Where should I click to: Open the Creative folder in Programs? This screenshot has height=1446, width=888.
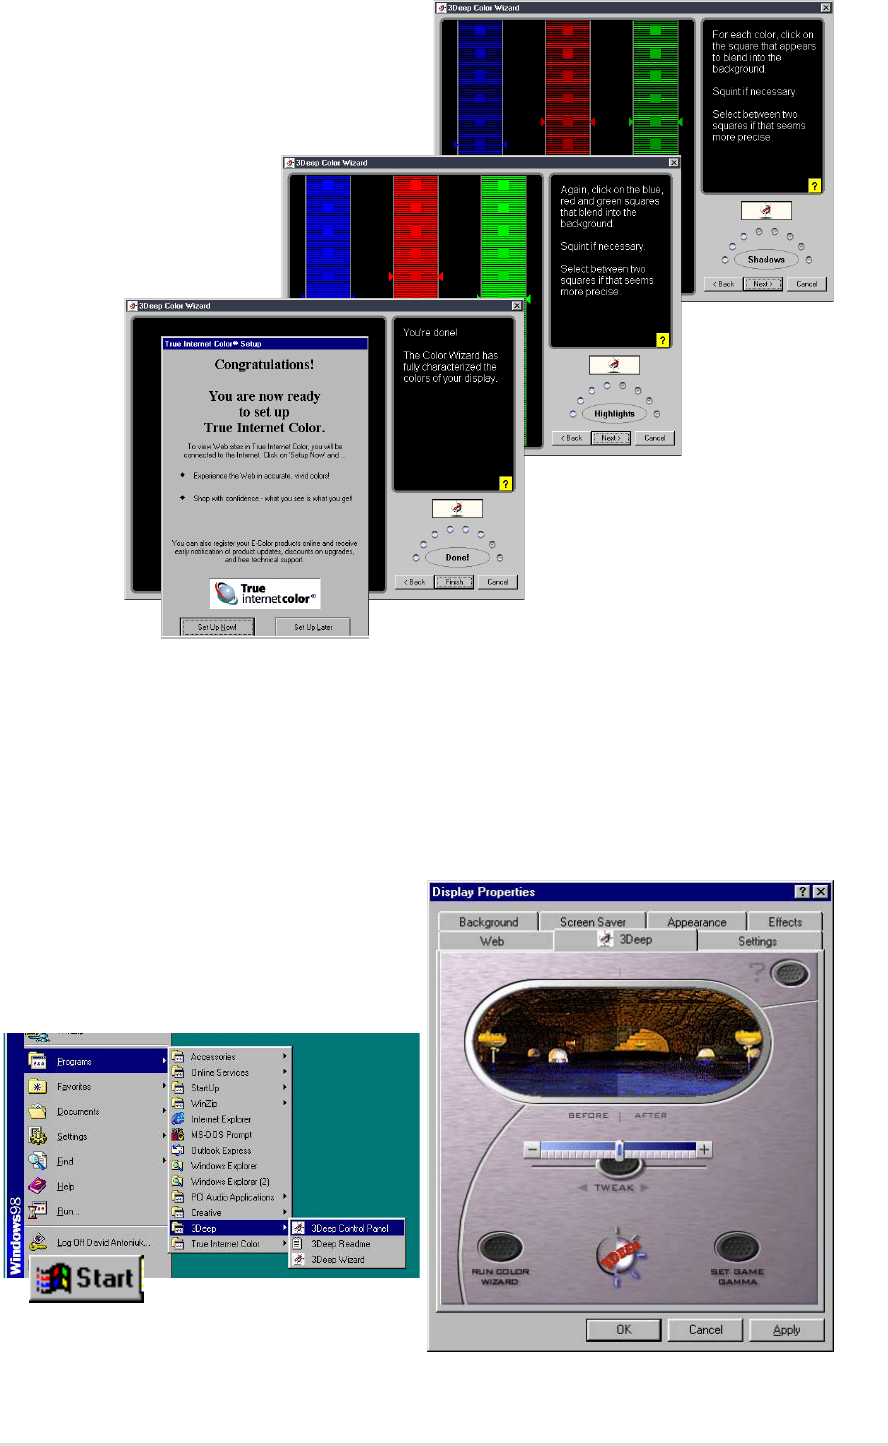pyautogui.click(x=230, y=1213)
